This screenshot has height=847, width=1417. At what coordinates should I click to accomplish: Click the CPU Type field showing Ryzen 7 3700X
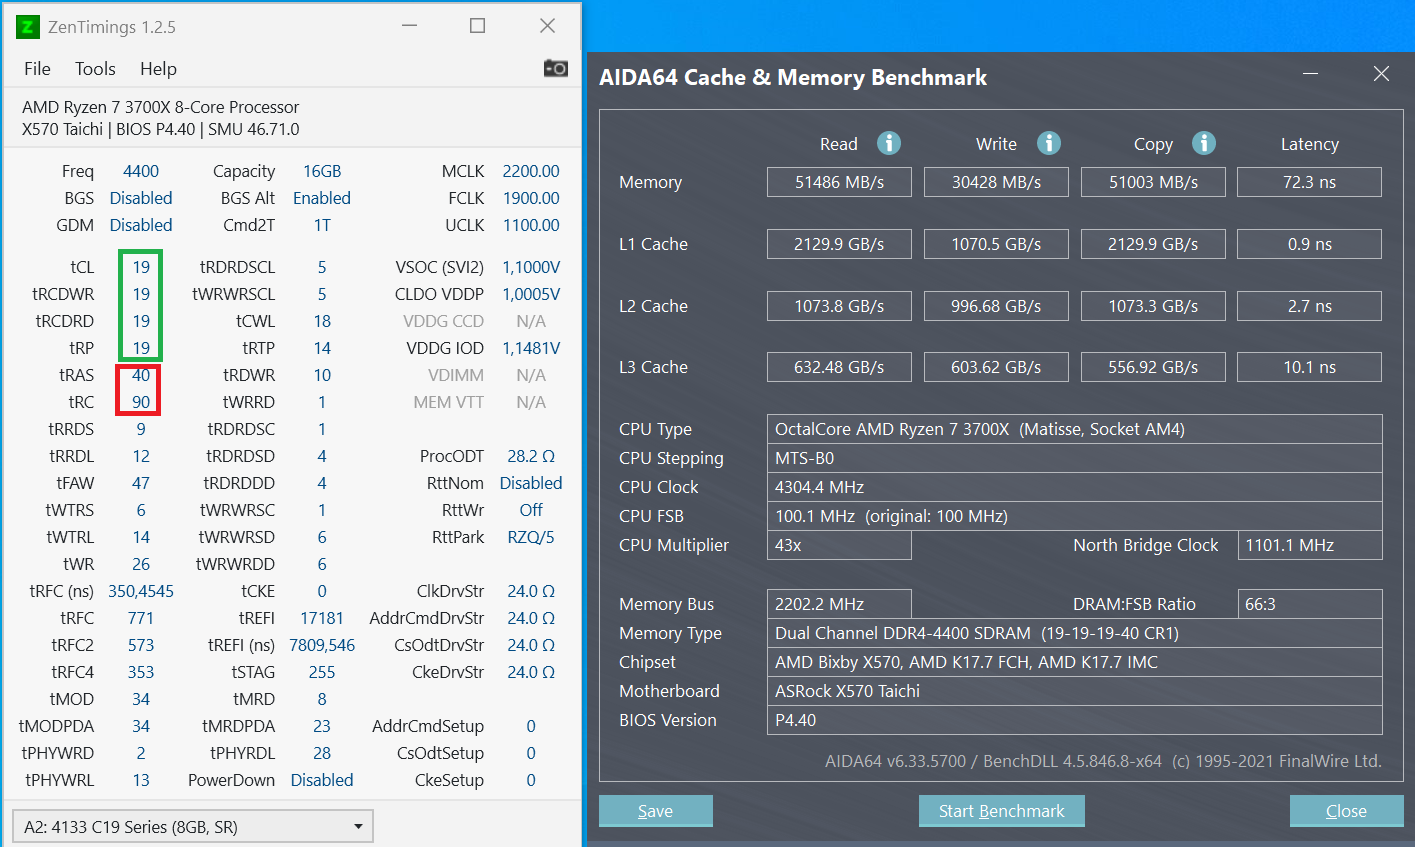pos(1074,429)
